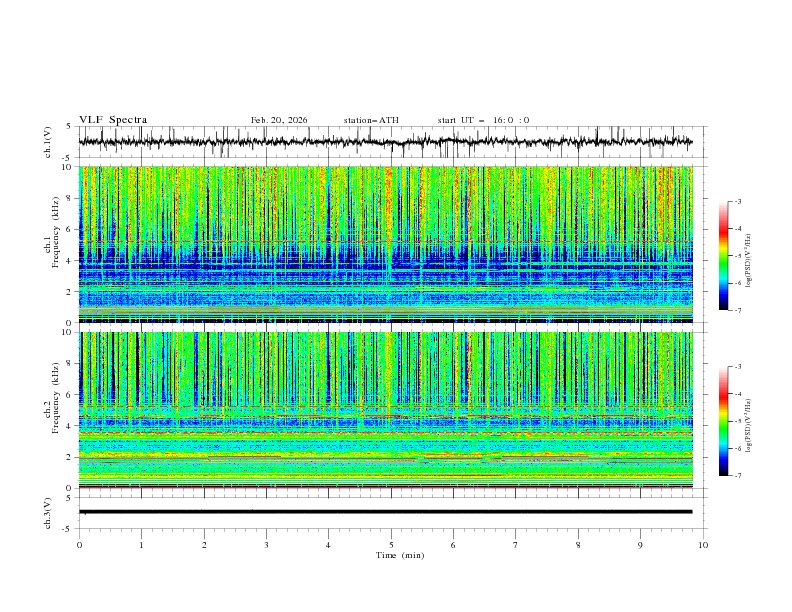Click the 3 minute tick on time axis
Viewport: 792px width, 612px height.
coord(267,545)
